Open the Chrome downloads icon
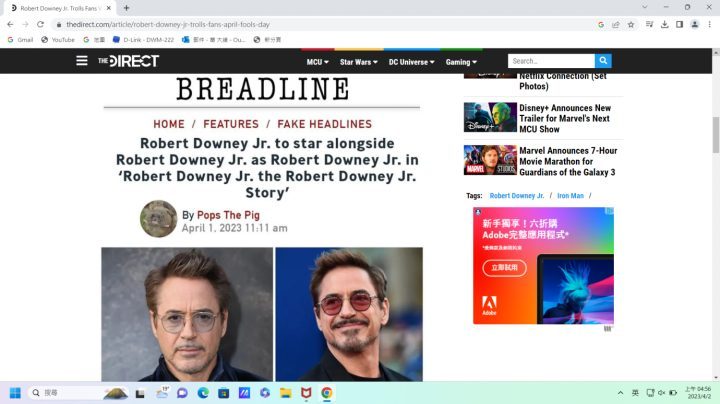Image resolution: width=720 pixels, height=404 pixels. coord(664,24)
